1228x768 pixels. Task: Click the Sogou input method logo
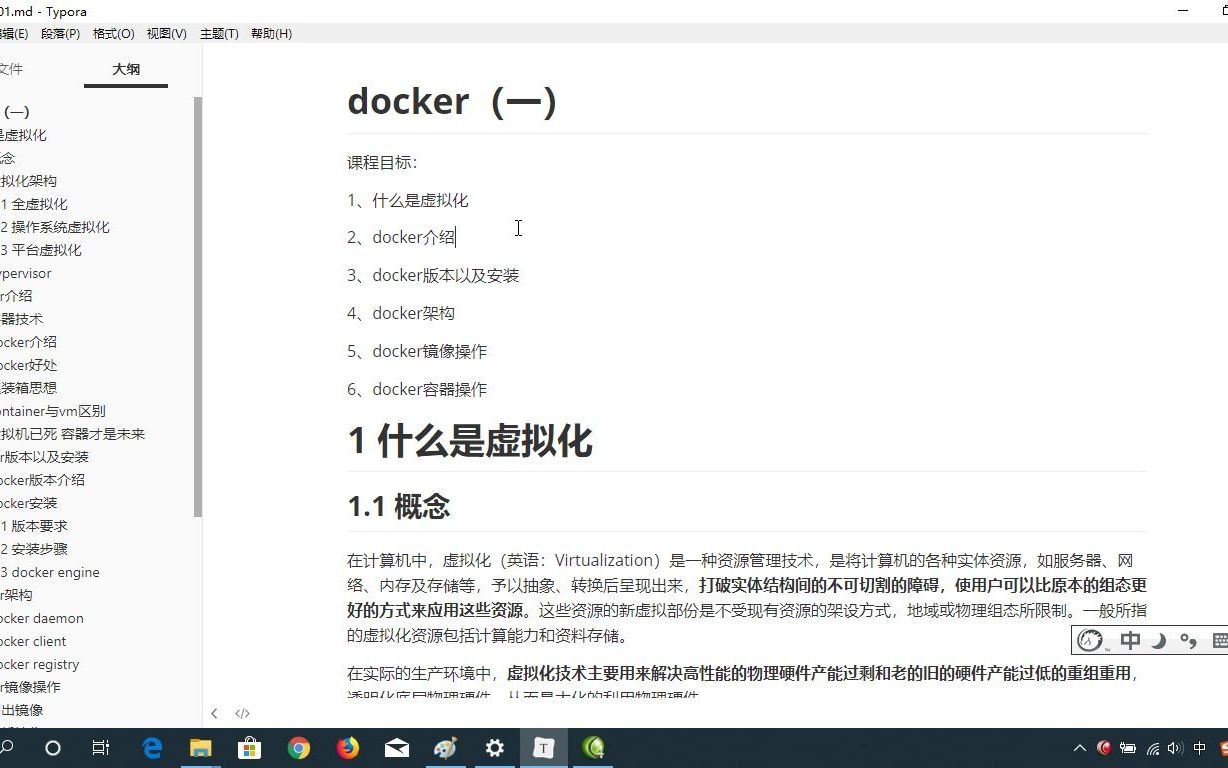click(x=1088, y=640)
